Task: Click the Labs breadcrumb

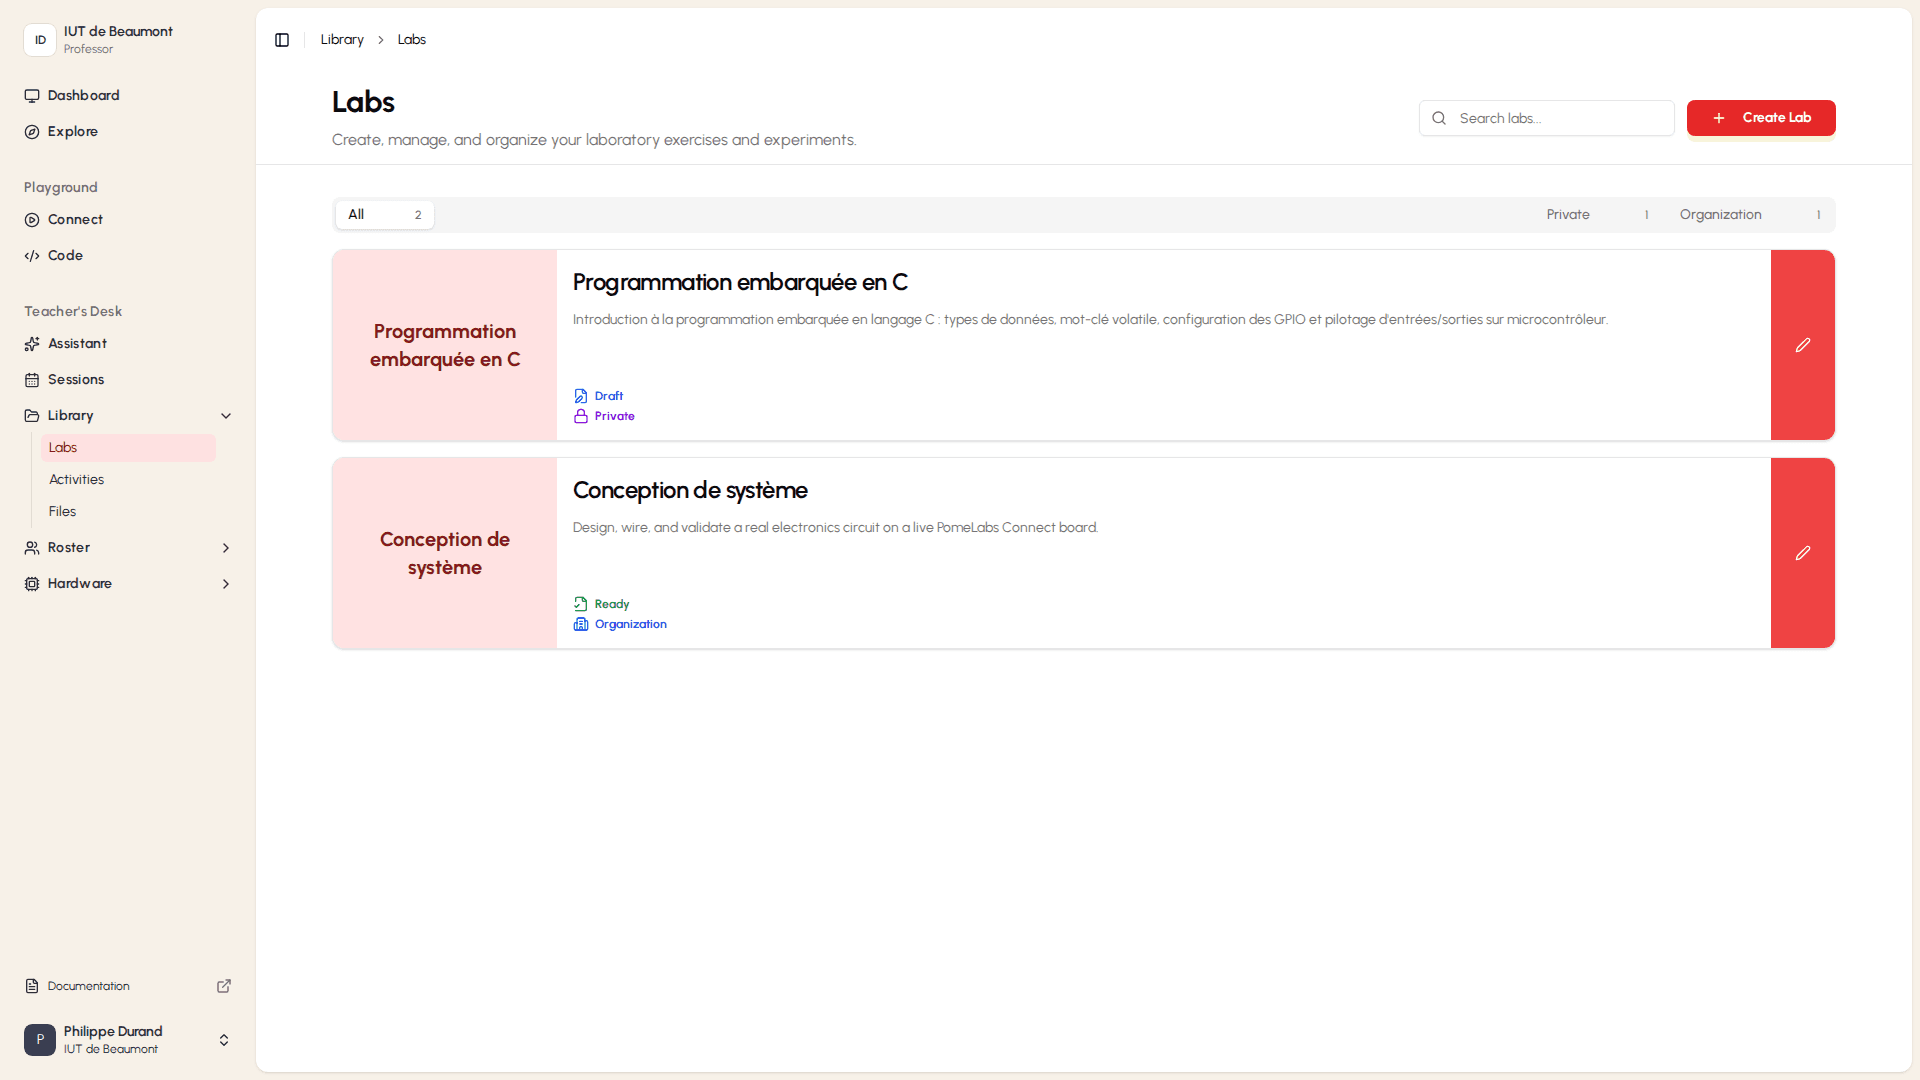Action: [x=412, y=40]
